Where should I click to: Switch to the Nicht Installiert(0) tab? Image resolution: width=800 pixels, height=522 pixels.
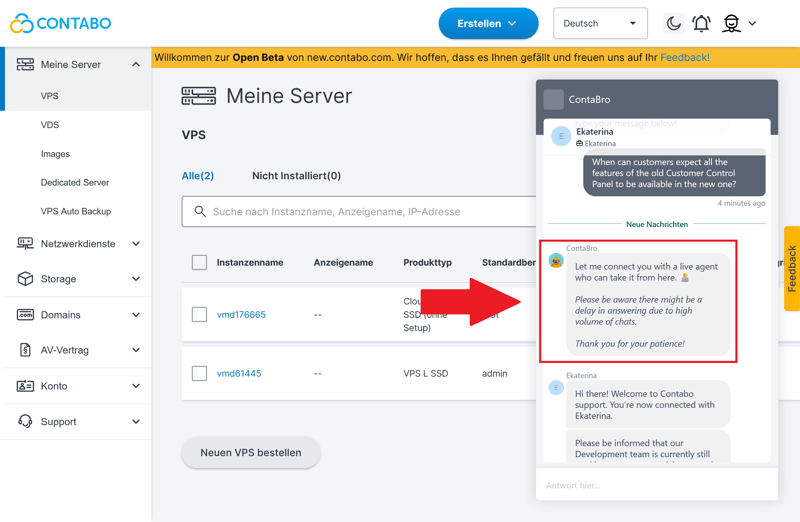point(296,176)
